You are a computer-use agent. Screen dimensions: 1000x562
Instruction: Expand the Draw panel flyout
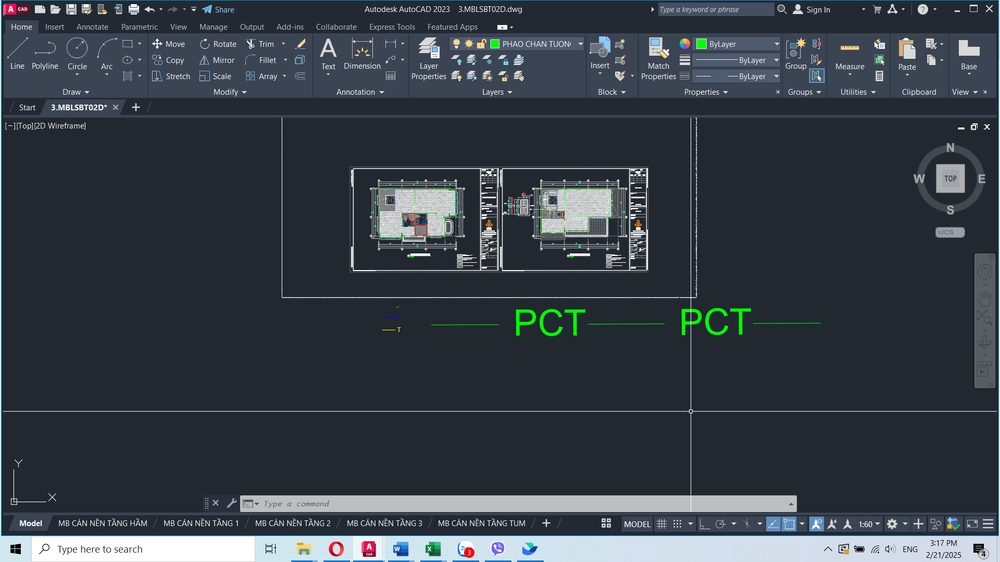coord(76,92)
